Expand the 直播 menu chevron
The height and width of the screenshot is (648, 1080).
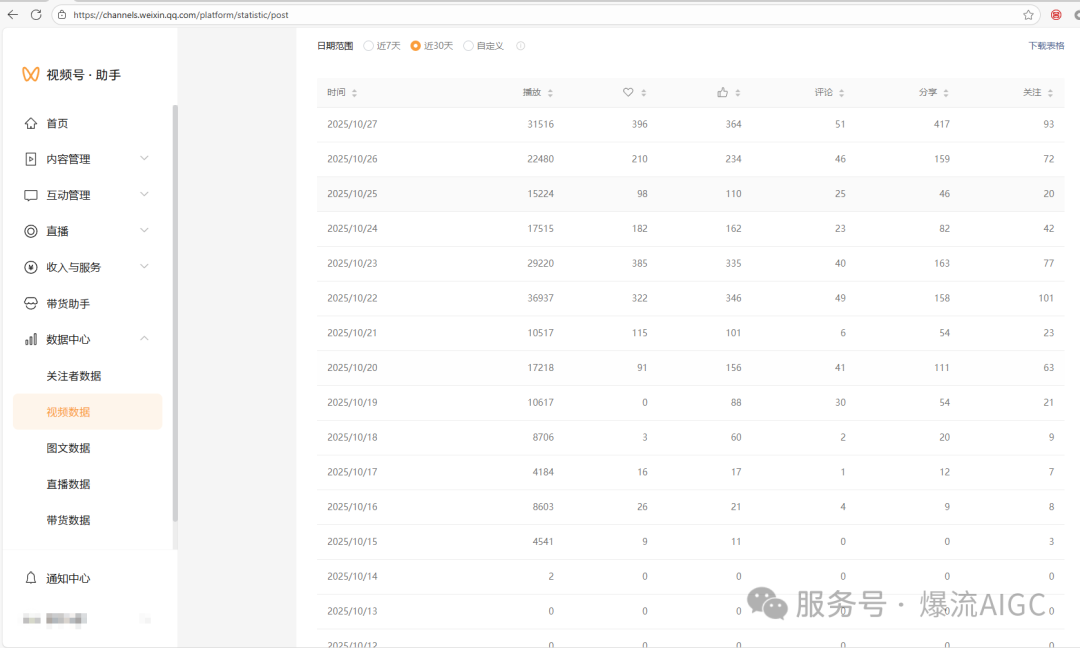144,230
